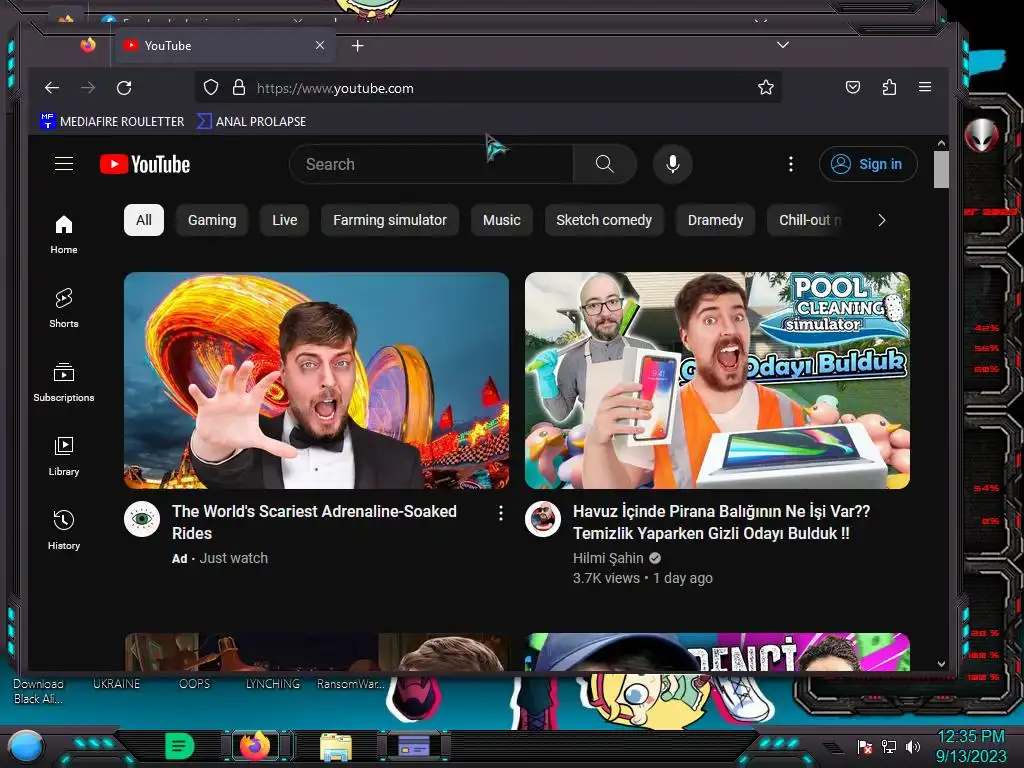Select the Music filter chip
The height and width of the screenshot is (768, 1024).
(502, 220)
